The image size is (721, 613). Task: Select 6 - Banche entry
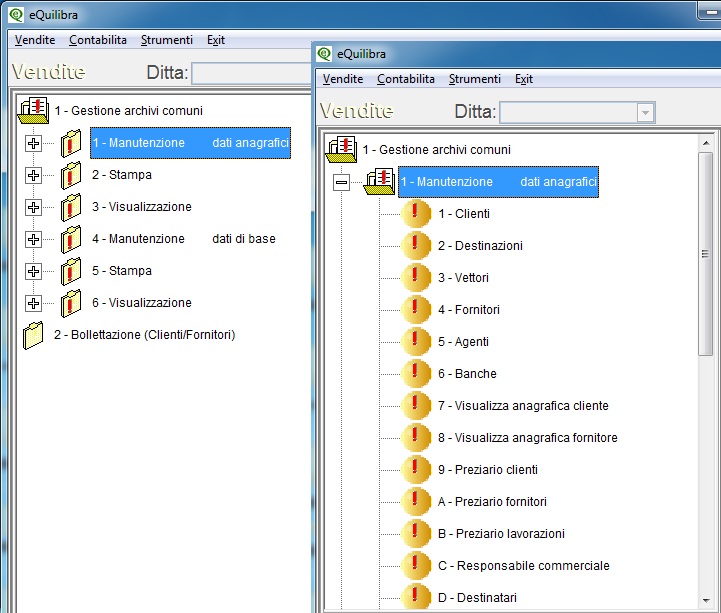pos(467,374)
